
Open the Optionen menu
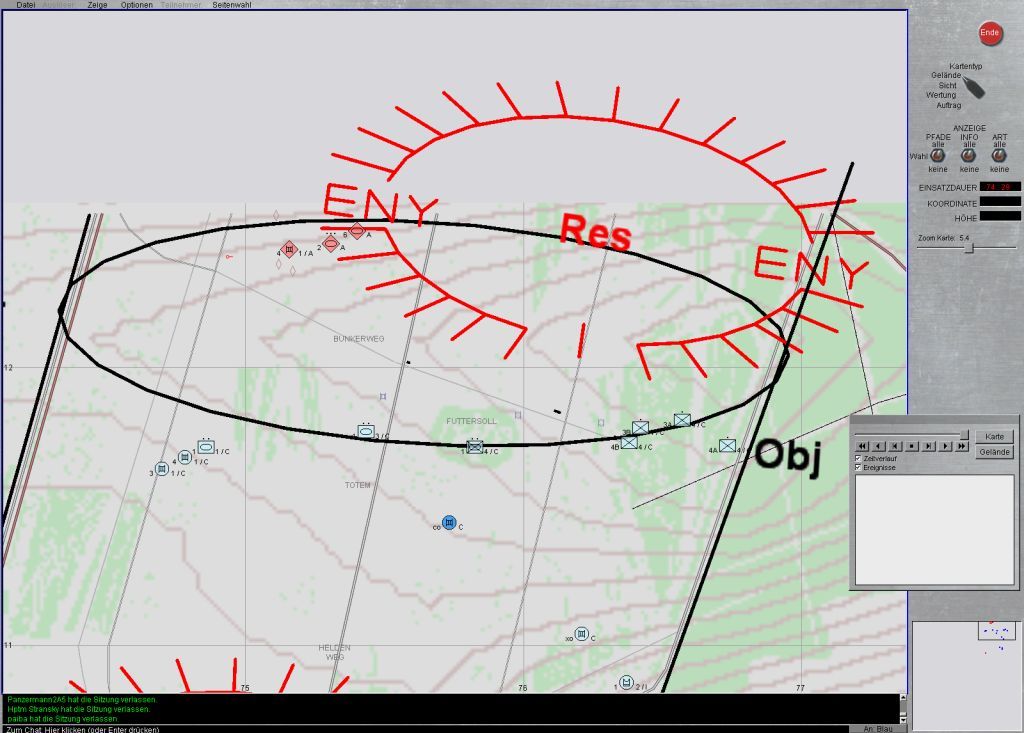137,5
